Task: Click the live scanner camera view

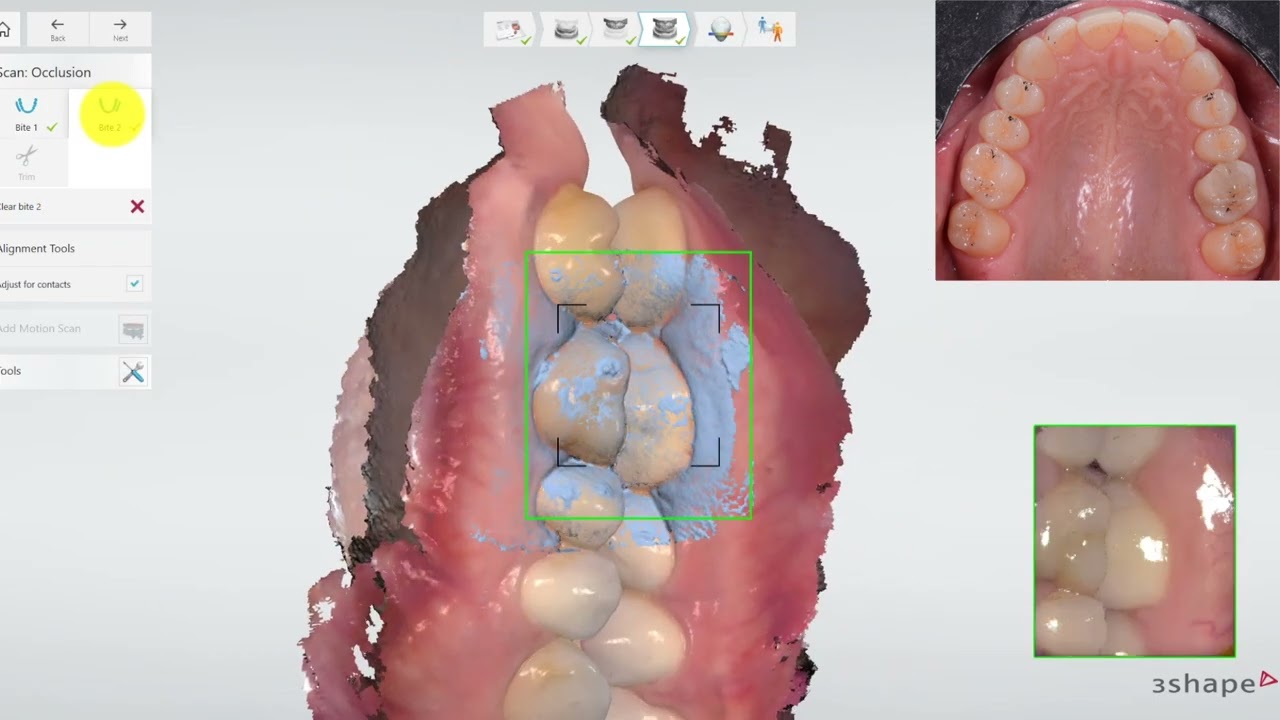Action: click(1135, 541)
